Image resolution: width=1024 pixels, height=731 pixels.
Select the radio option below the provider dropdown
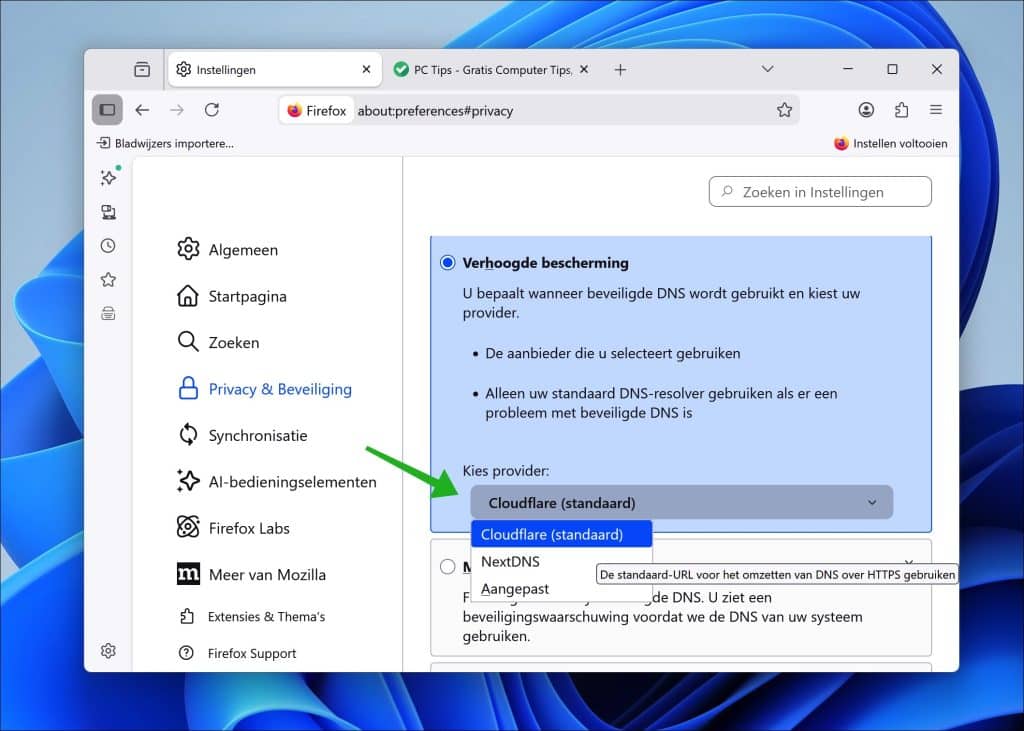(x=447, y=566)
